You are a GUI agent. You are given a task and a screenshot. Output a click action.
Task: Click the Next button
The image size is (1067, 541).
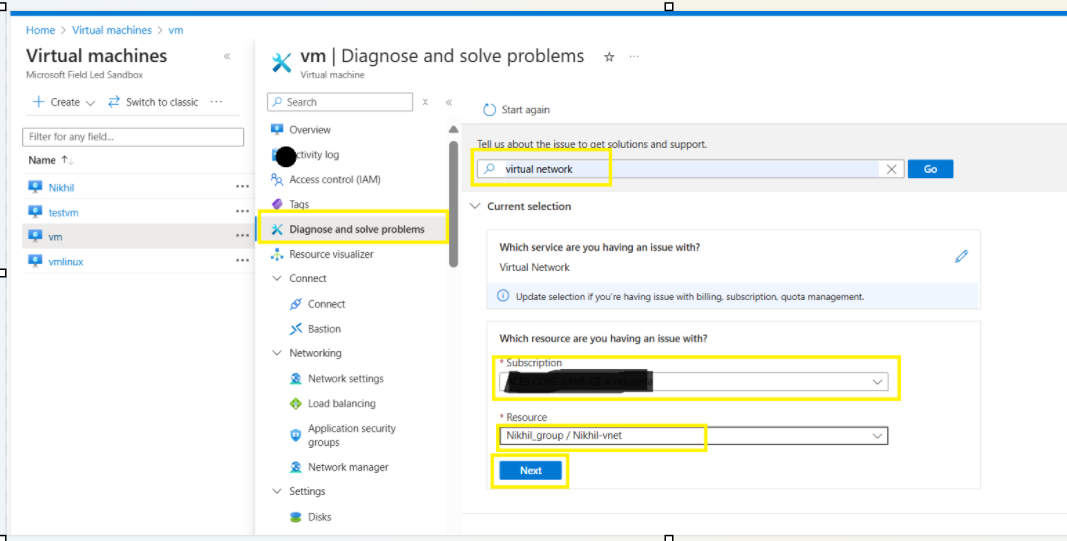(x=531, y=470)
